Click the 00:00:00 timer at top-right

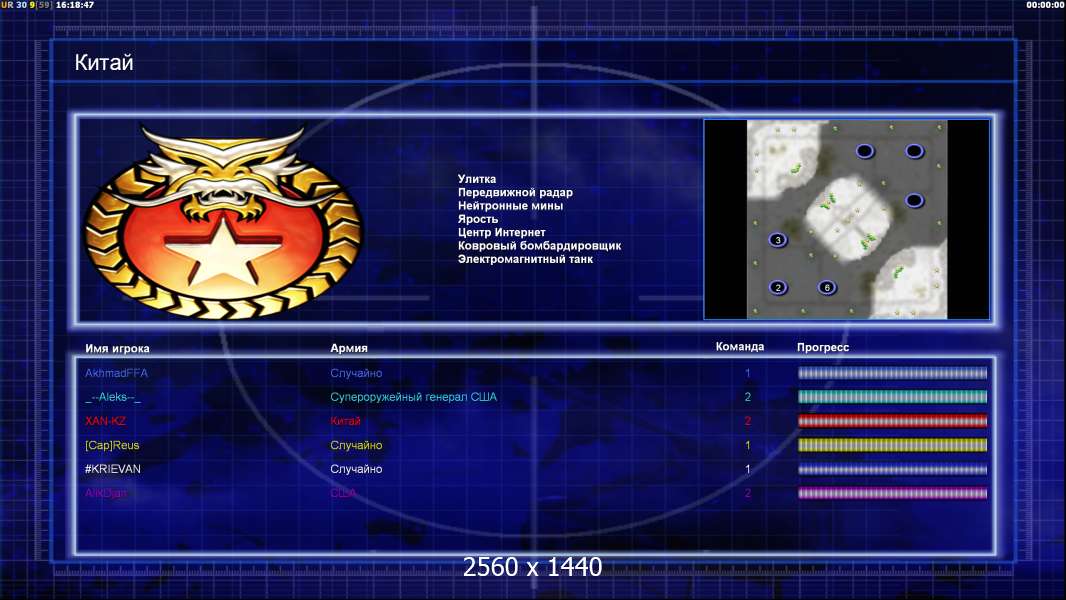pyautogui.click(x=1046, y=5)
